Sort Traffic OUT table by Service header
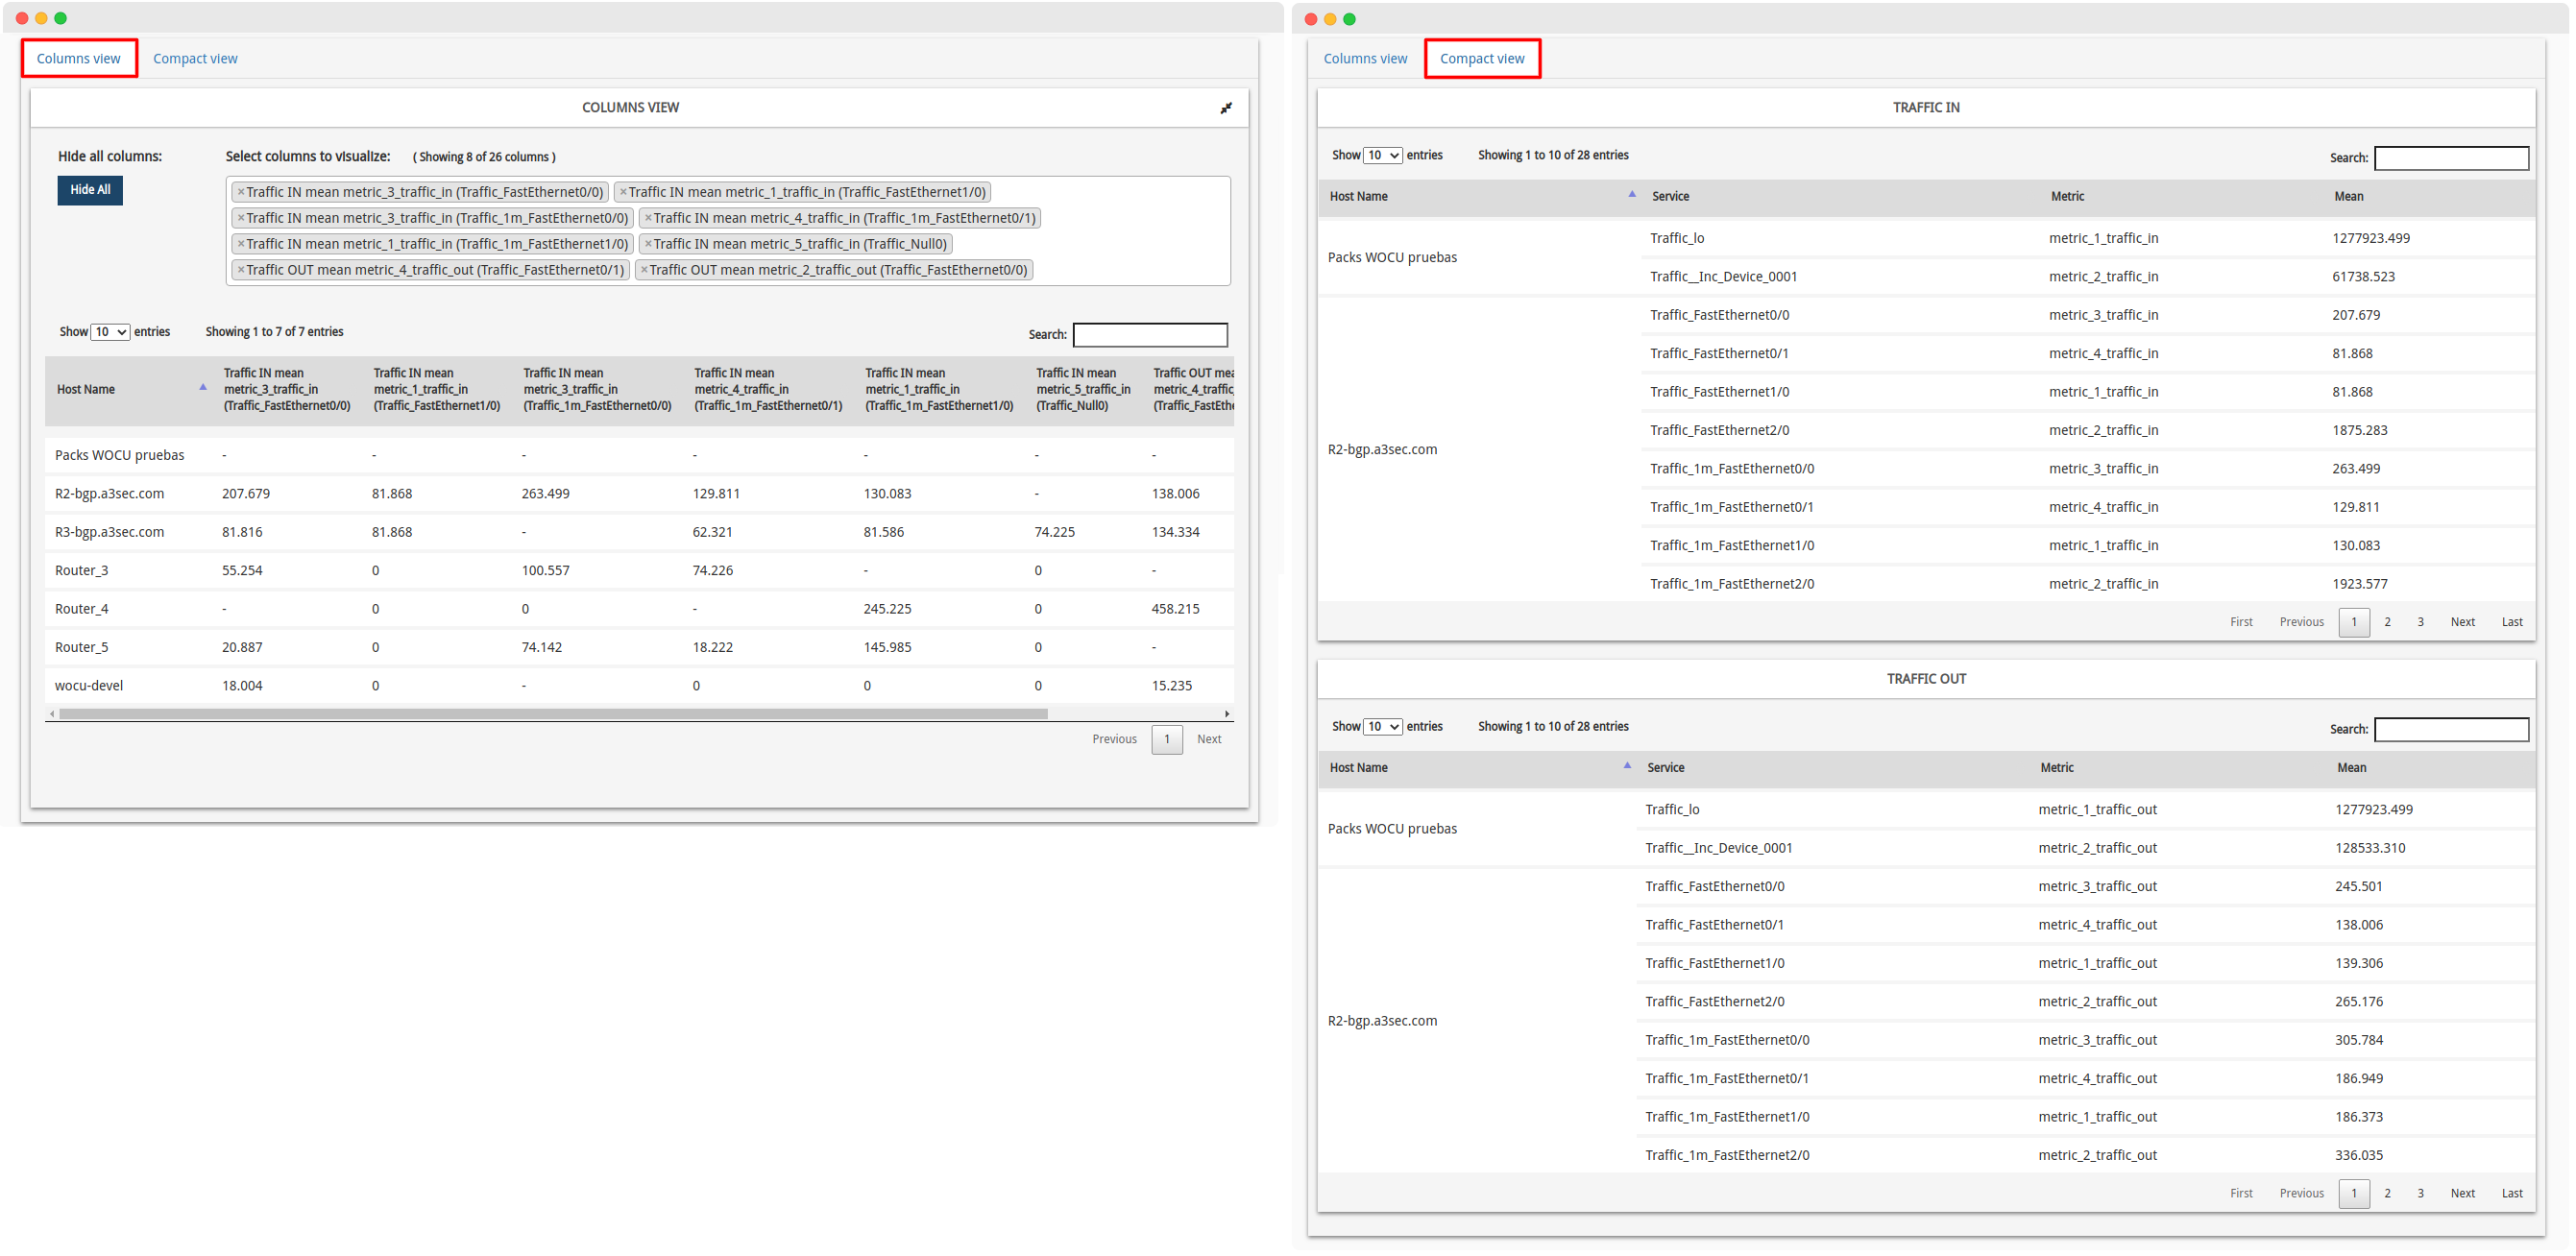Image resolution: width=2576 pixels, height=1256 pixels. pyautogui.click(x=1665, y=768)
